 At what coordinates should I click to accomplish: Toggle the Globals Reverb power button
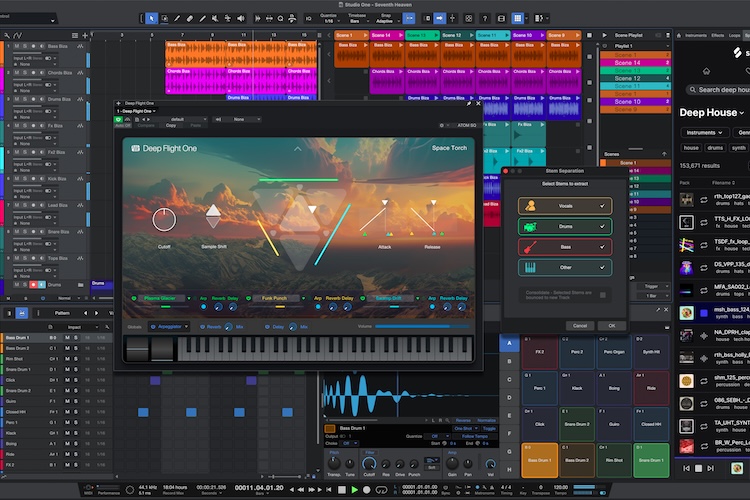(x=202, y=327)
